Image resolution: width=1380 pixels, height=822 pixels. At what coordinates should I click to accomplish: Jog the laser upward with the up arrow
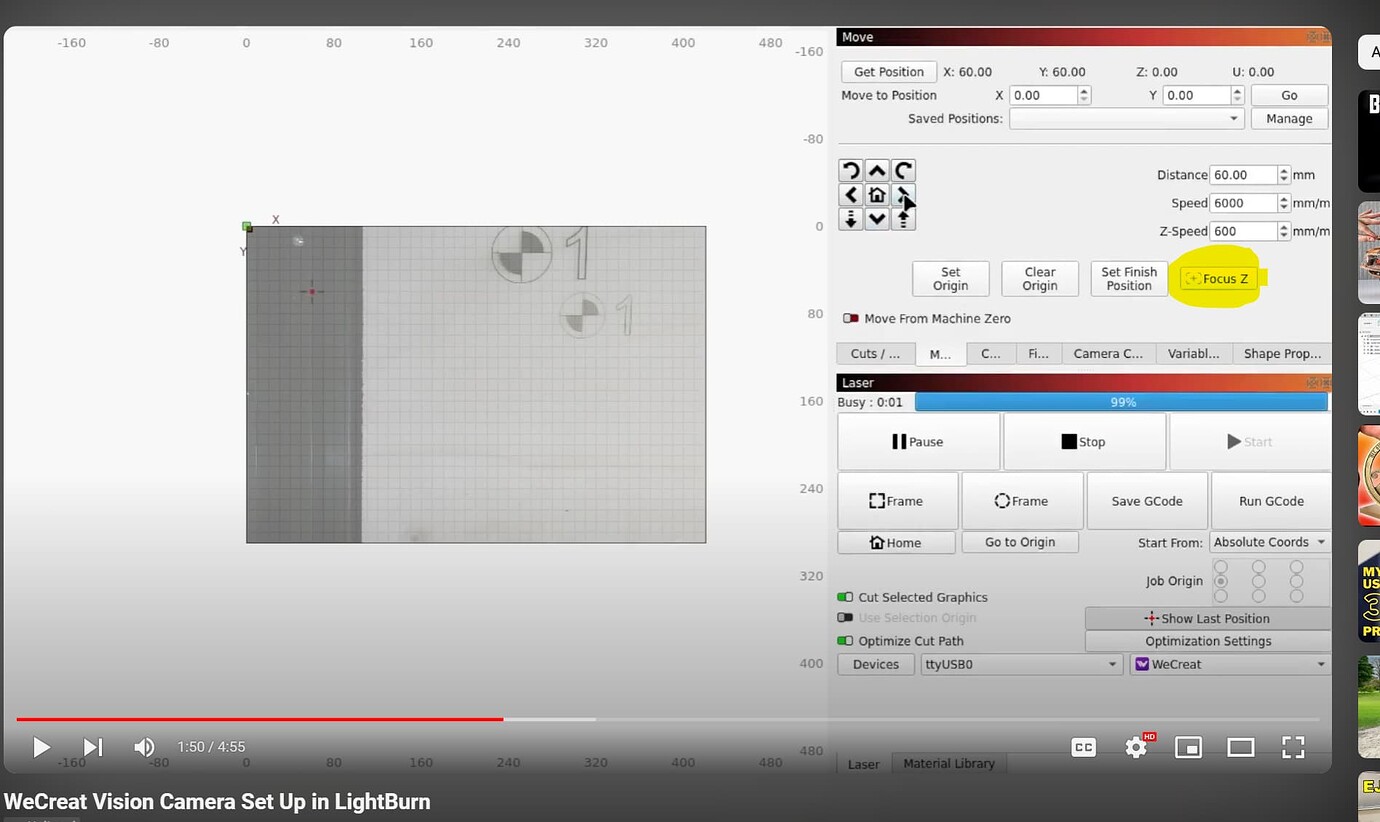[x=877, y=170]
